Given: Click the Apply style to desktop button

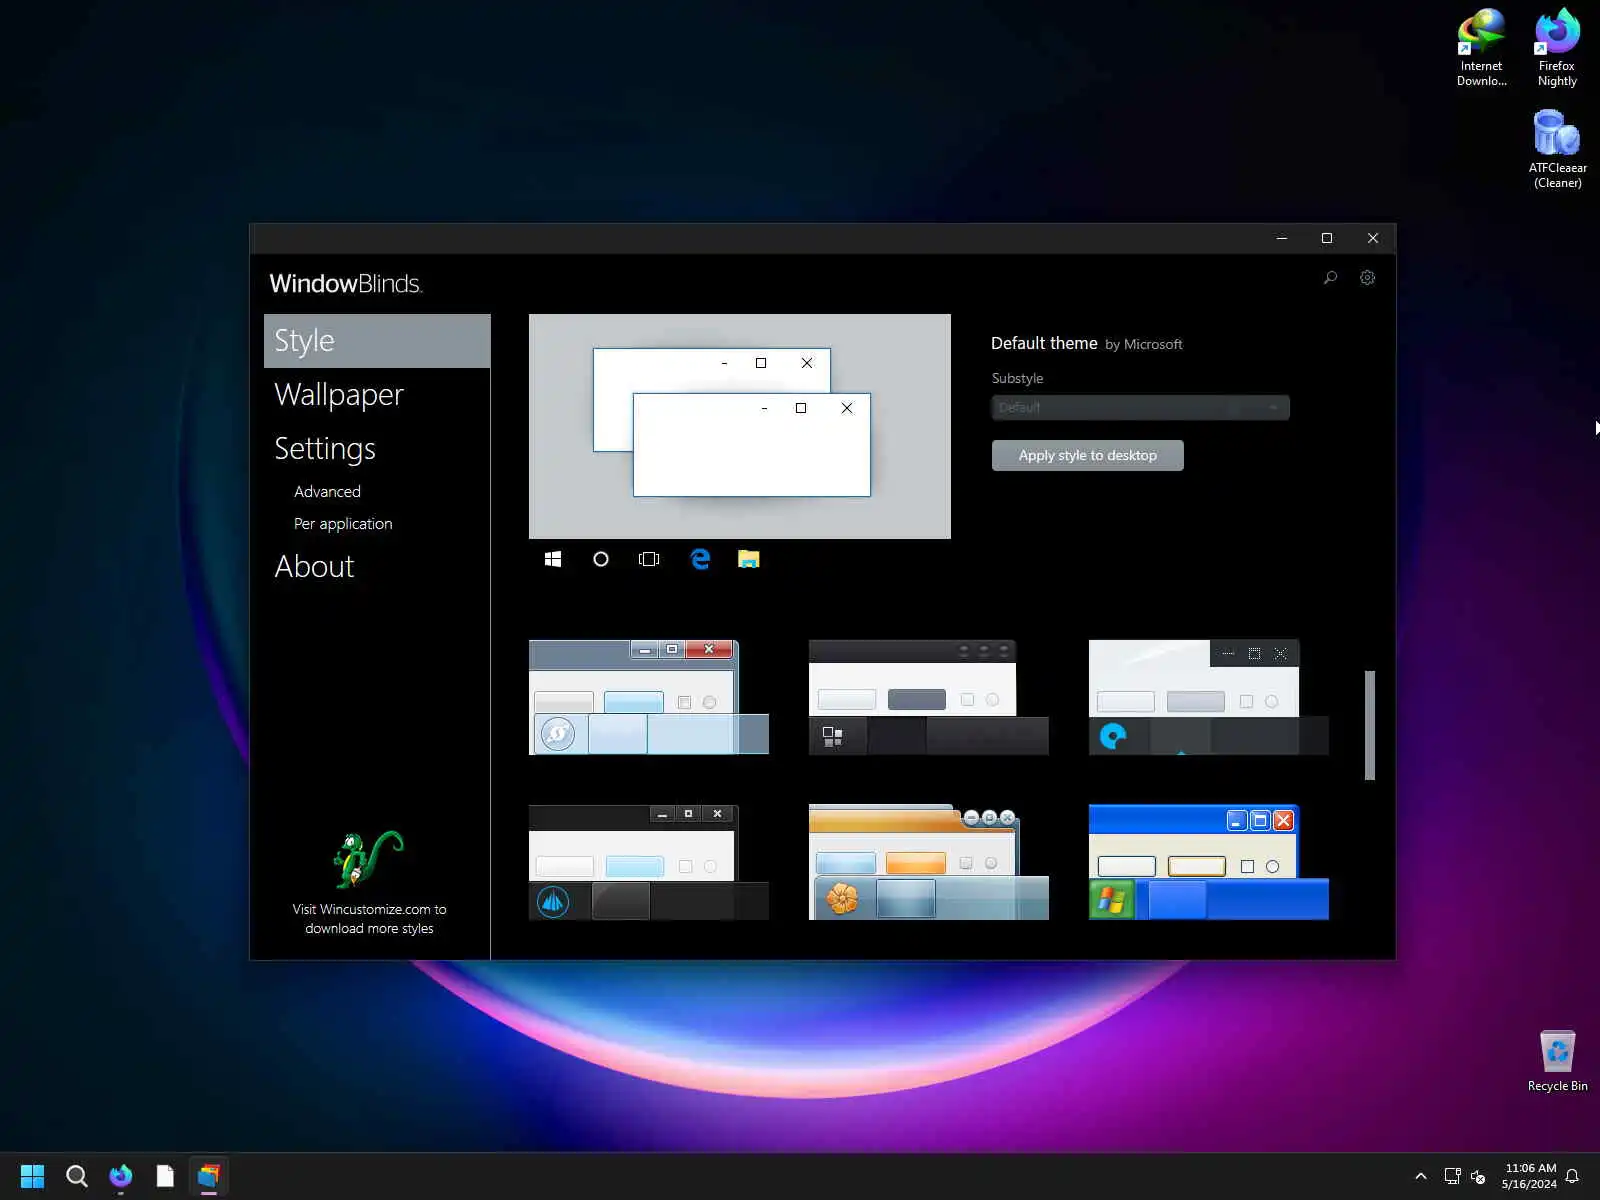Looking at the screenshot, I should [1087, 455].
